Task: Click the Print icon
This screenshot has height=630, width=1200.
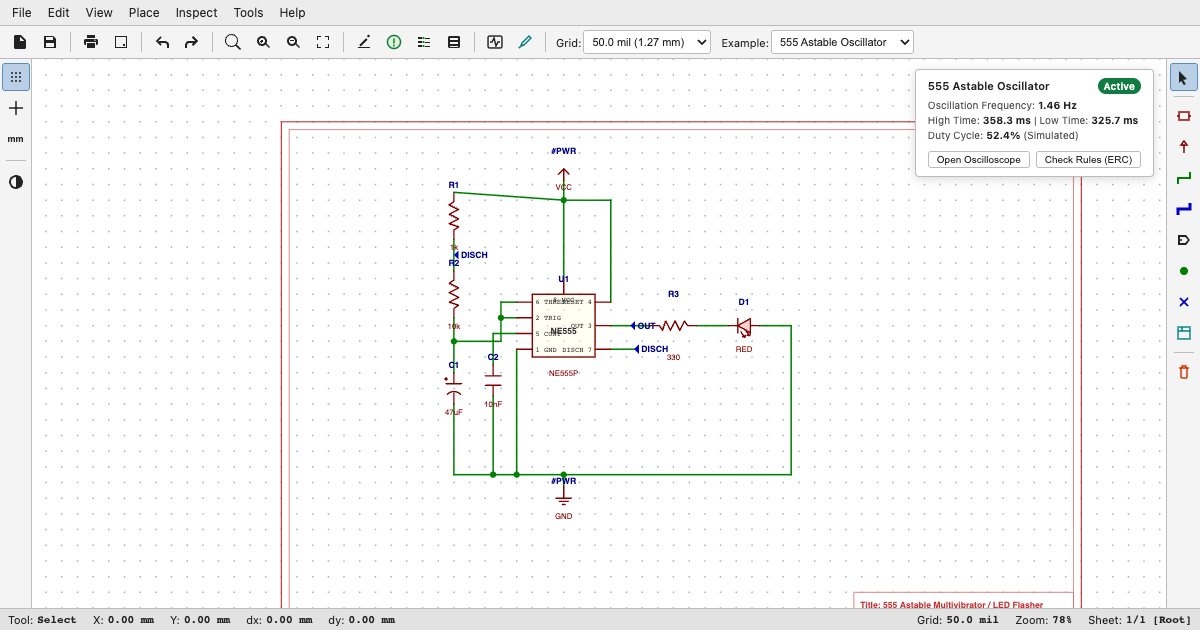Action: point(91,42)
